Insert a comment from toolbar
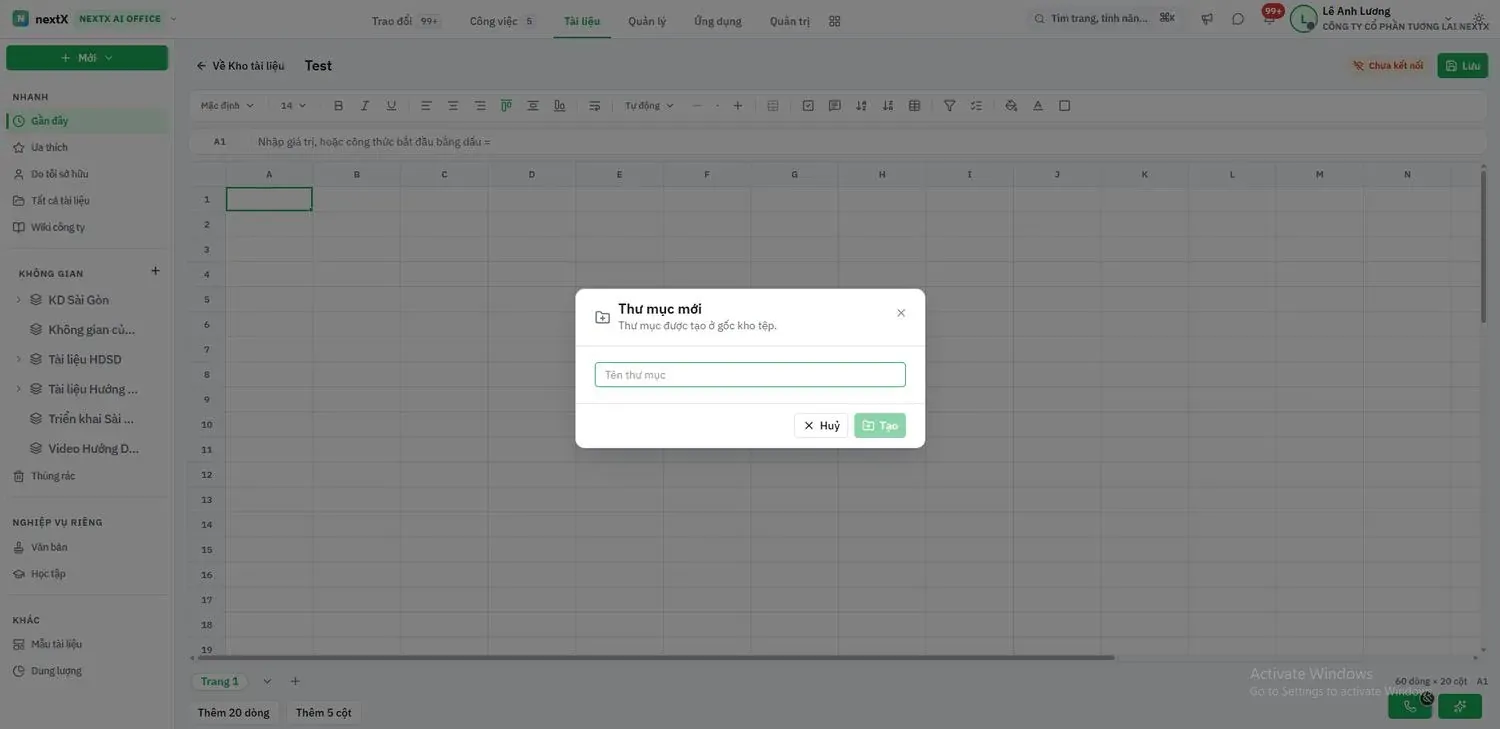 click(x=835, y=106)
